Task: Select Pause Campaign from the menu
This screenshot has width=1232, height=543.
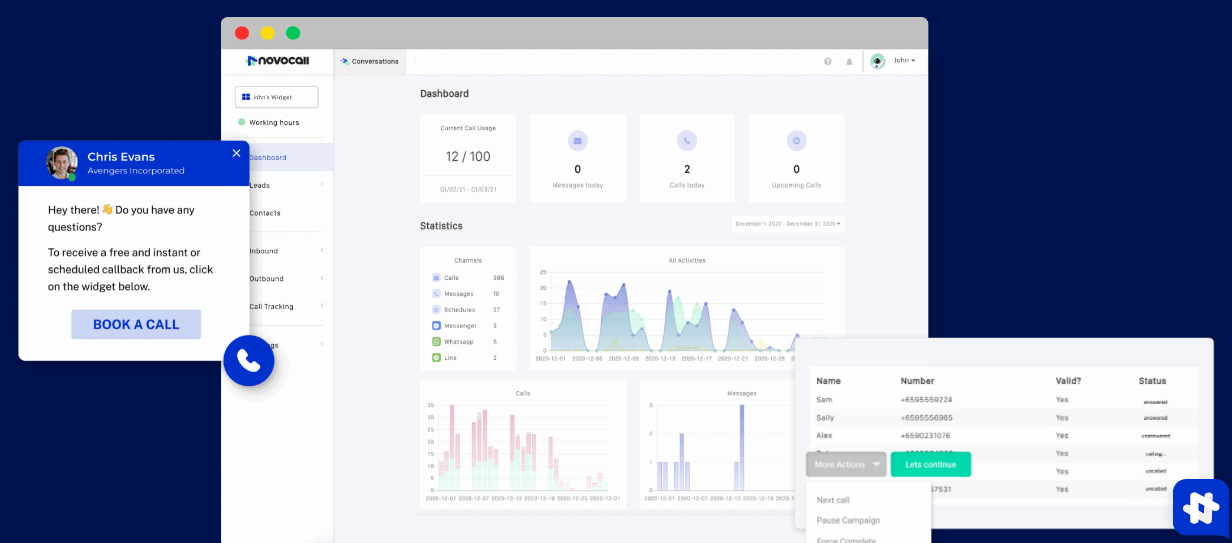Action: pos(848,521)
